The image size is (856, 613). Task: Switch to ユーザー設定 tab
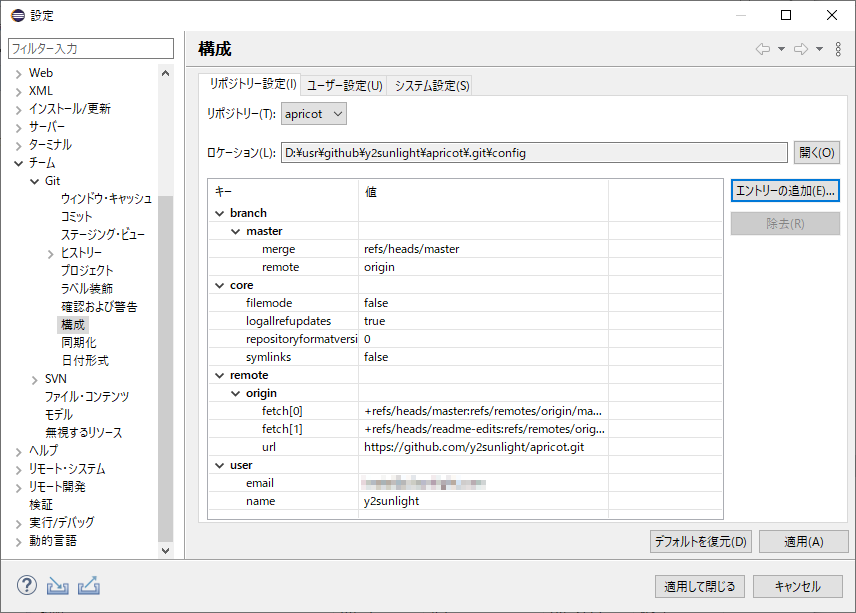[x=344, y=86]
